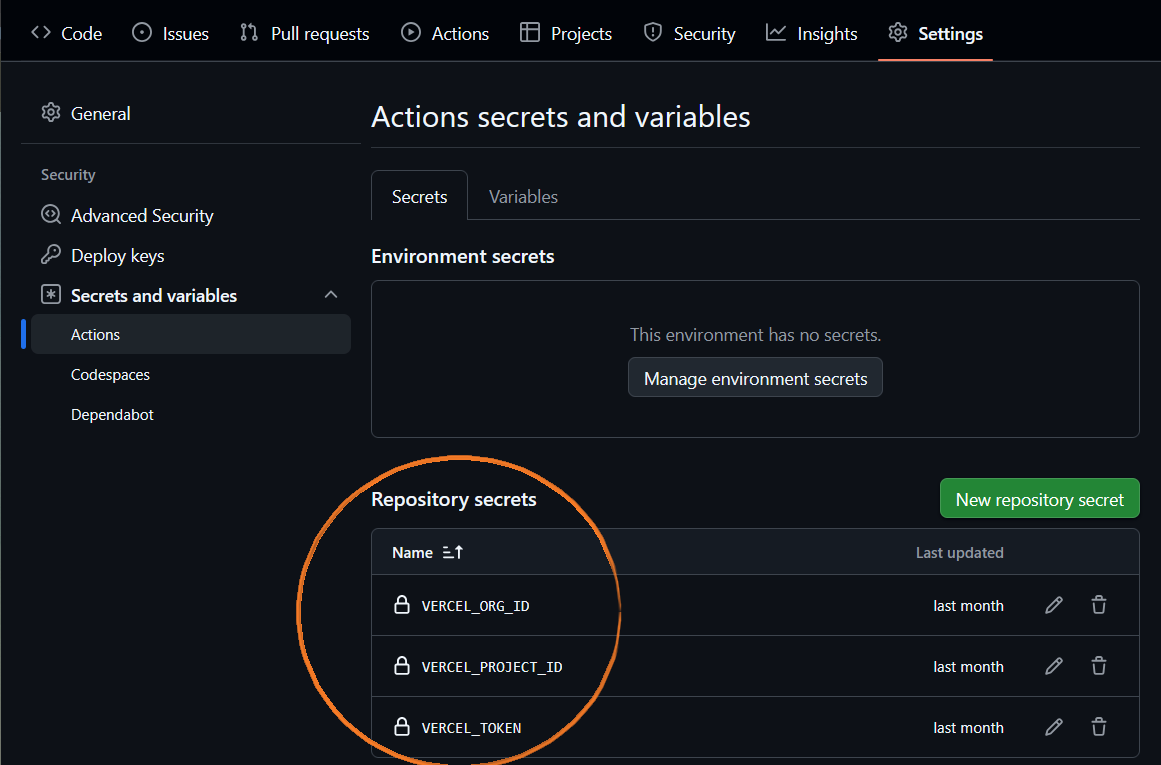The width and height of the screenshot is (1161, 765).
Task: Select Actions under Secrets and variables
Action: [191, 335]
